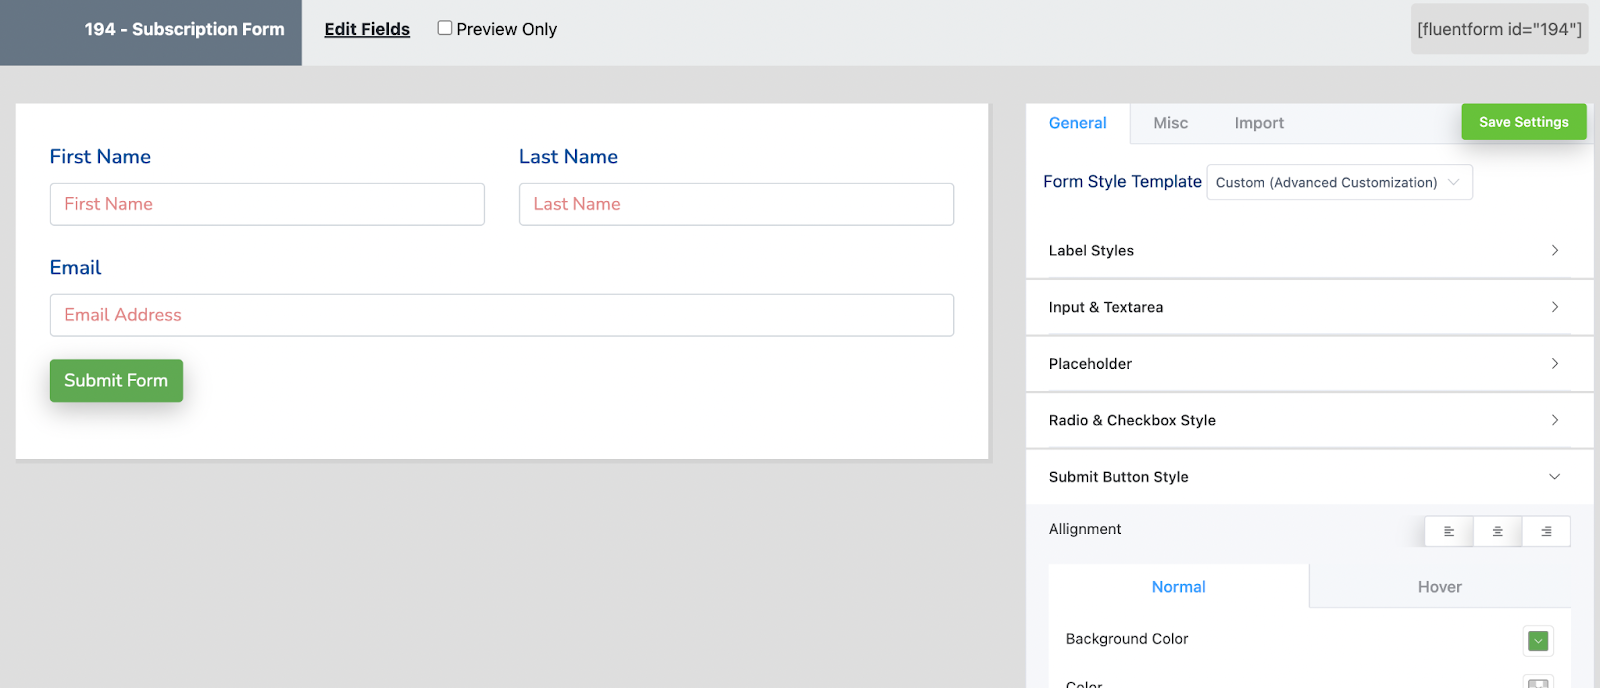Switch to the Import tab

coord(1259,123)
